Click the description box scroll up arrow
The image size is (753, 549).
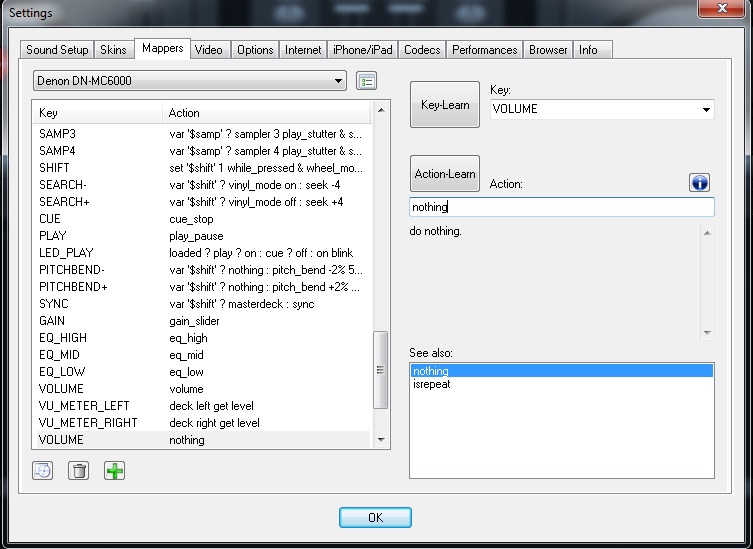707,233
